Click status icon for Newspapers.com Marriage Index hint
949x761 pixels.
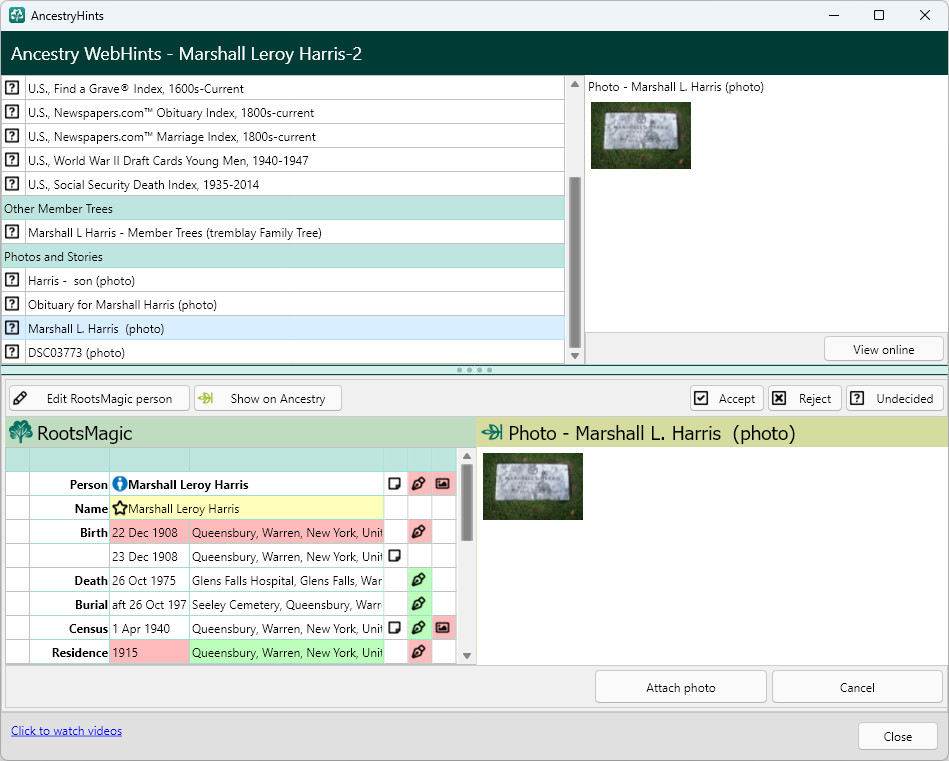click(12, 136)
